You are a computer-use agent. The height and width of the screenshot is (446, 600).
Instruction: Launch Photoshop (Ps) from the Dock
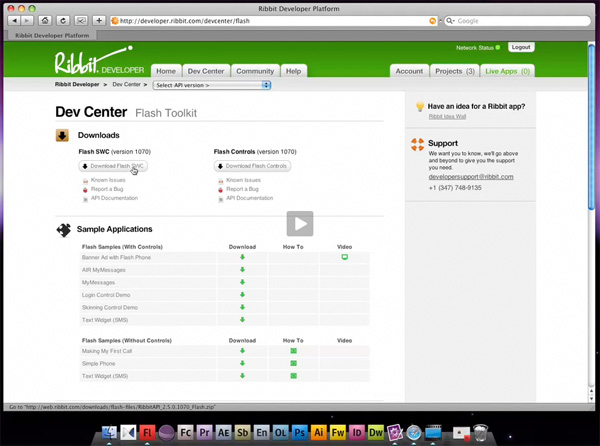point(299,433)
